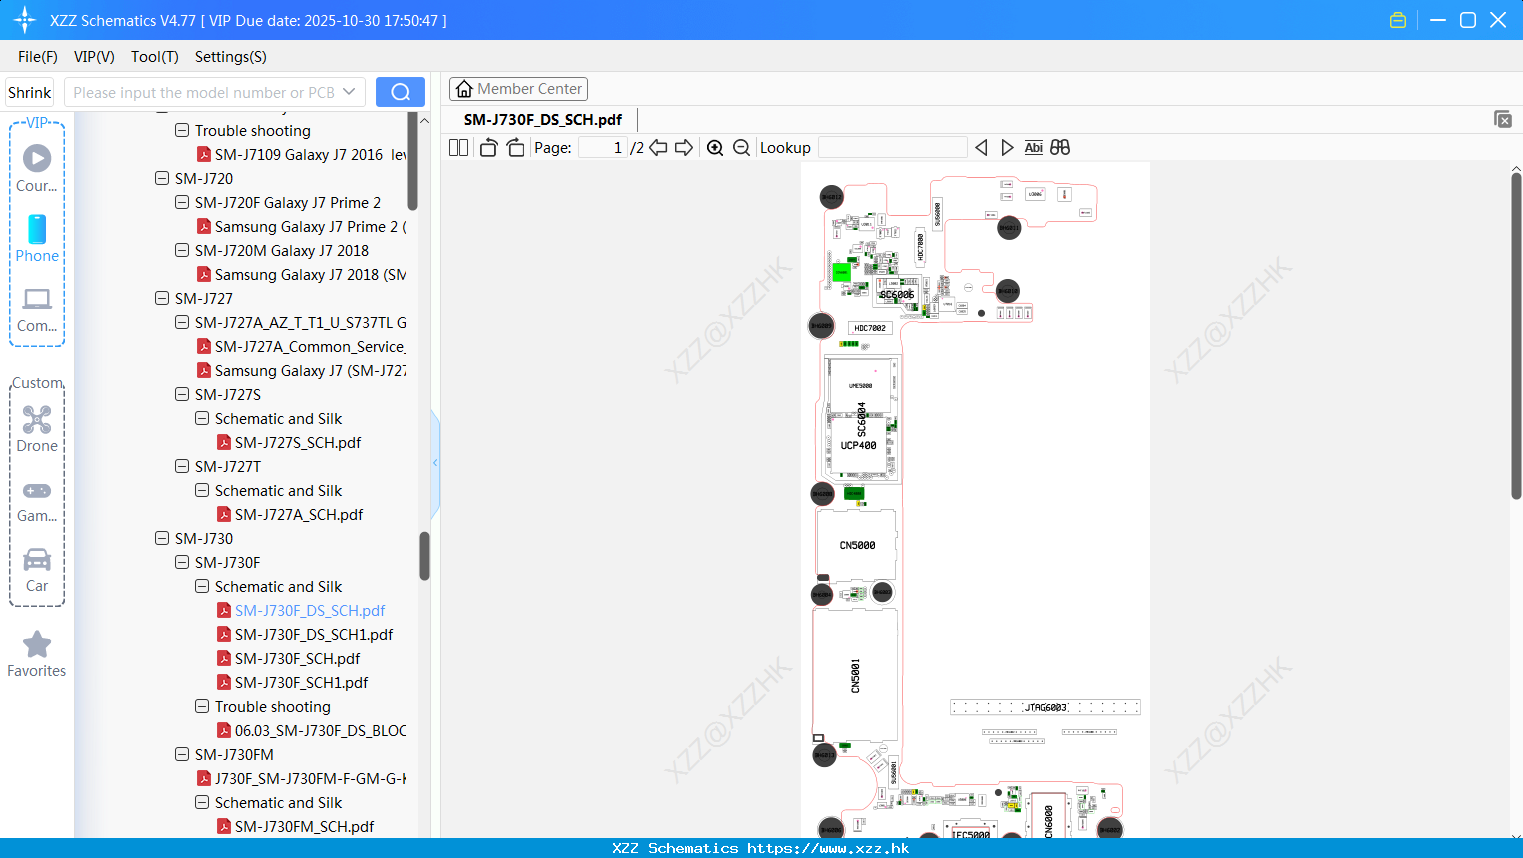Screen dimensions: 1523x858
Task: Open binoculars search tool
Action: [1060, 147]
